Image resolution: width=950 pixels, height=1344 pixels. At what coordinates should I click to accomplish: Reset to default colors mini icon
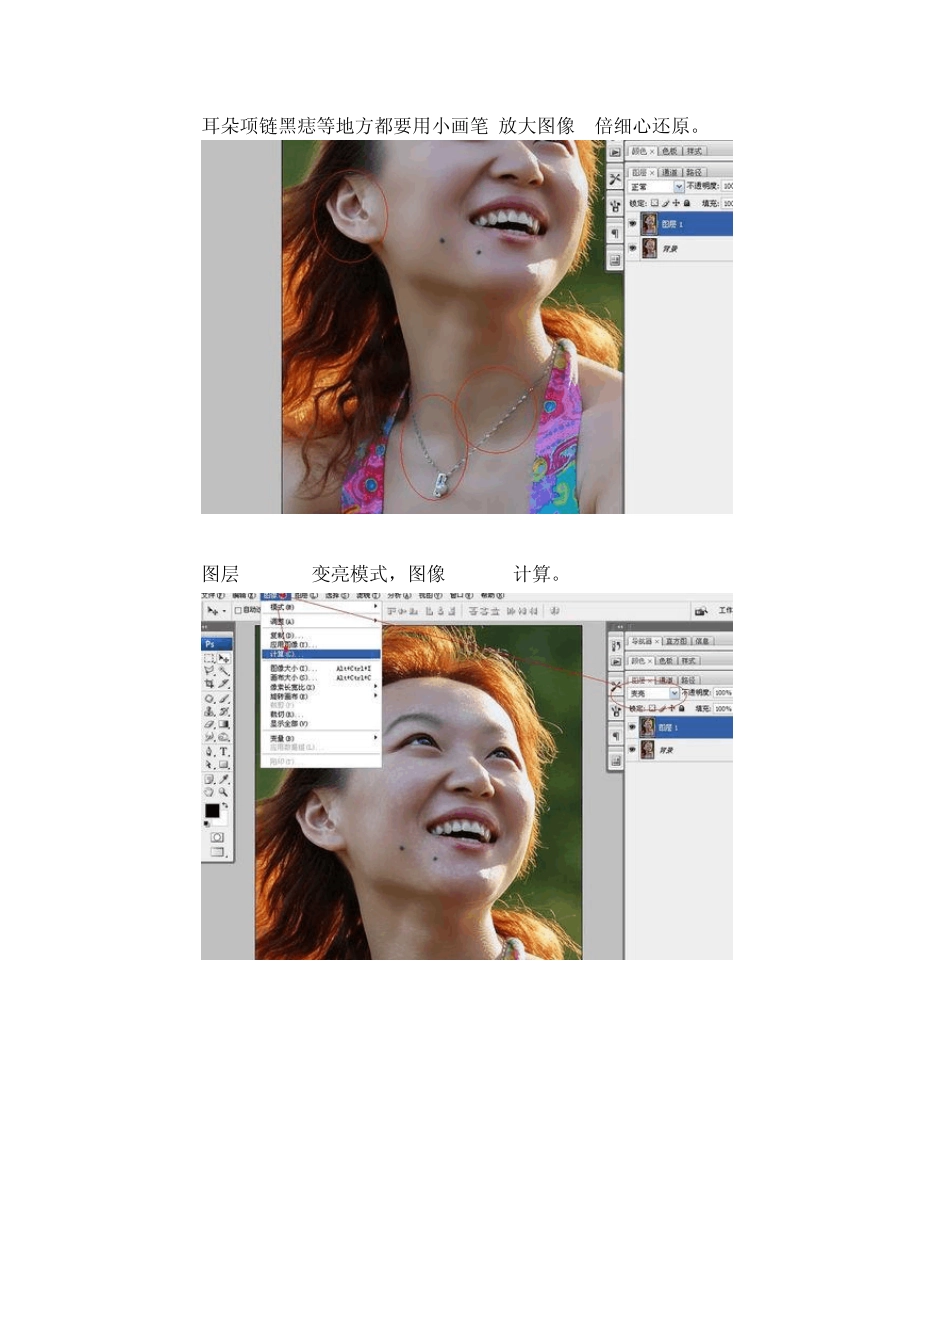207,823
